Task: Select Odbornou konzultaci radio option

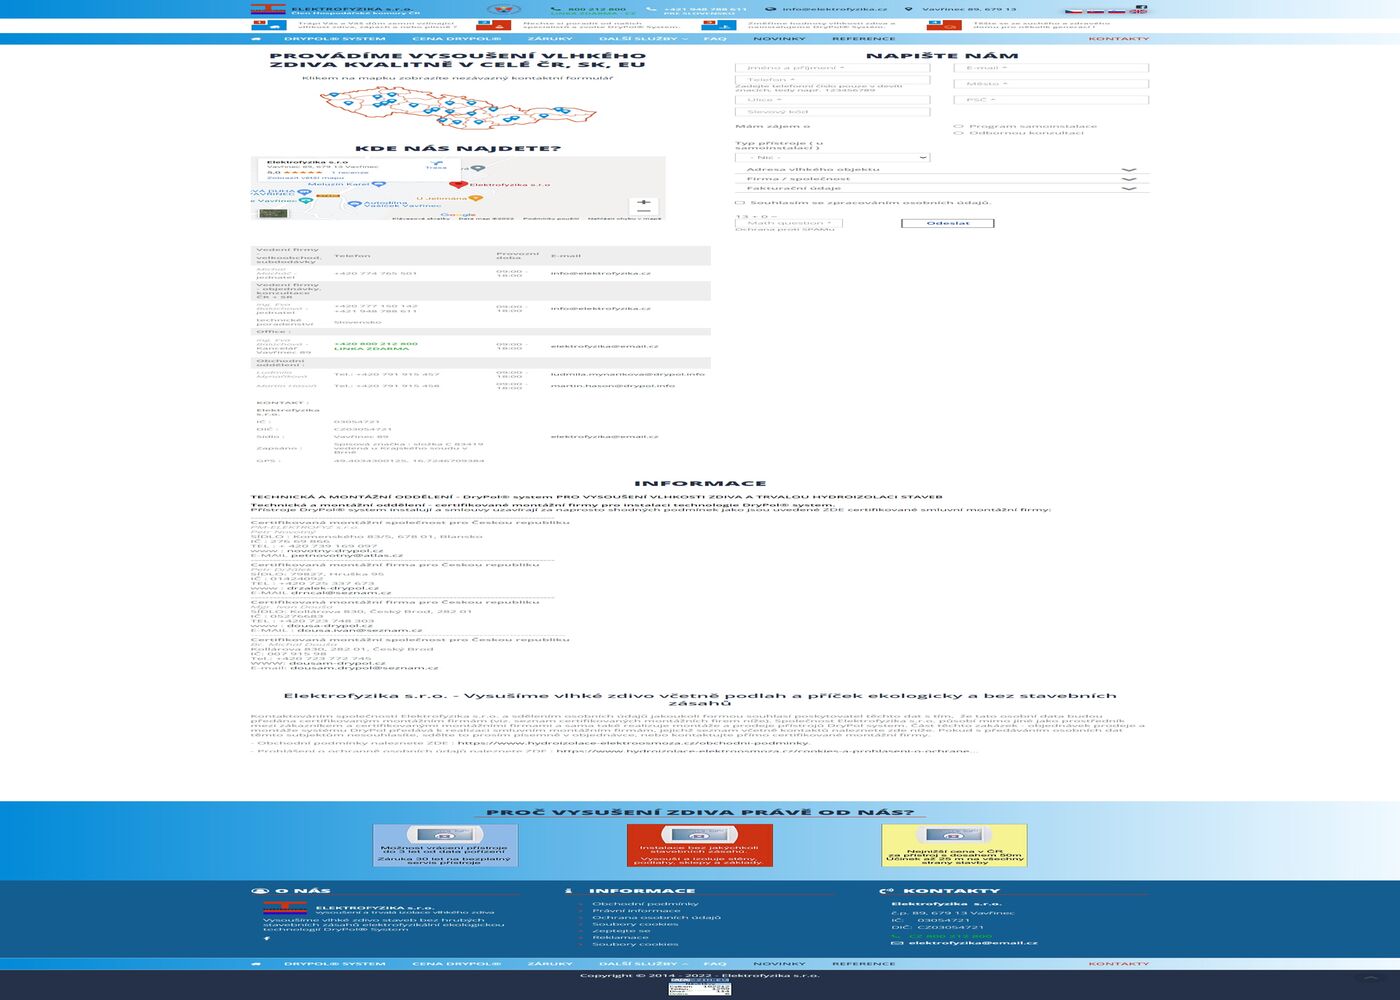Action: 958,133
